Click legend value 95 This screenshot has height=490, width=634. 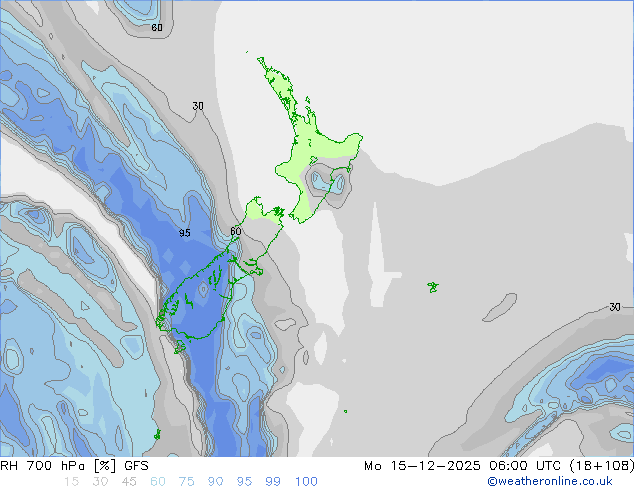[x=244, y=482]
